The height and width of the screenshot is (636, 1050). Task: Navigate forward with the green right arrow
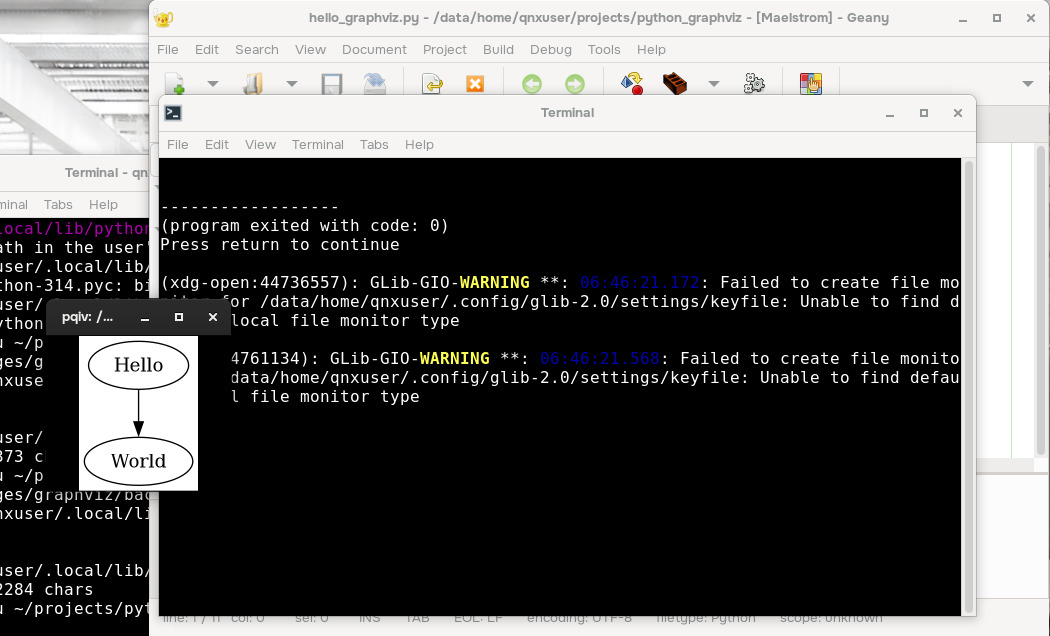pos(574,84)
